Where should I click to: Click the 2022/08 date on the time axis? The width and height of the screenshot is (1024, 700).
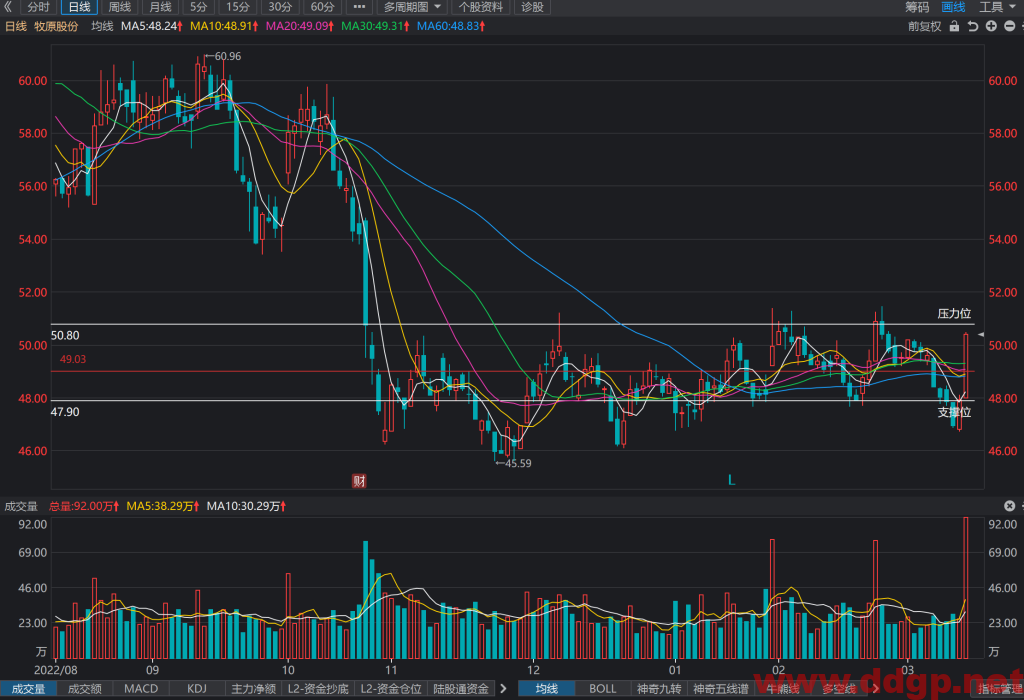pyautogui.click(x=56, y=670)
